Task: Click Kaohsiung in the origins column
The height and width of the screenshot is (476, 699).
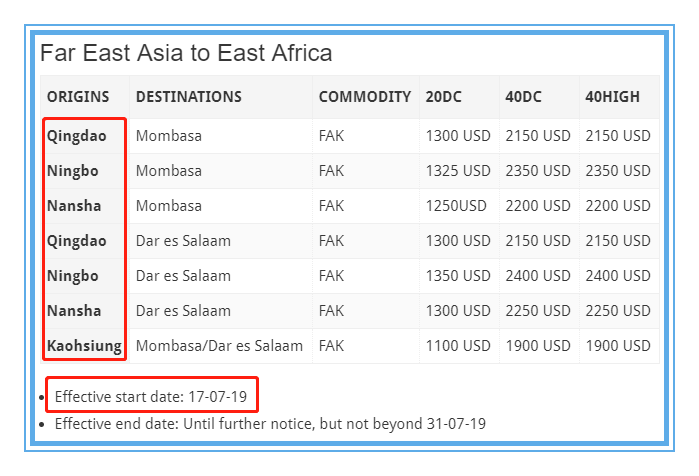Action: [84, 346]
